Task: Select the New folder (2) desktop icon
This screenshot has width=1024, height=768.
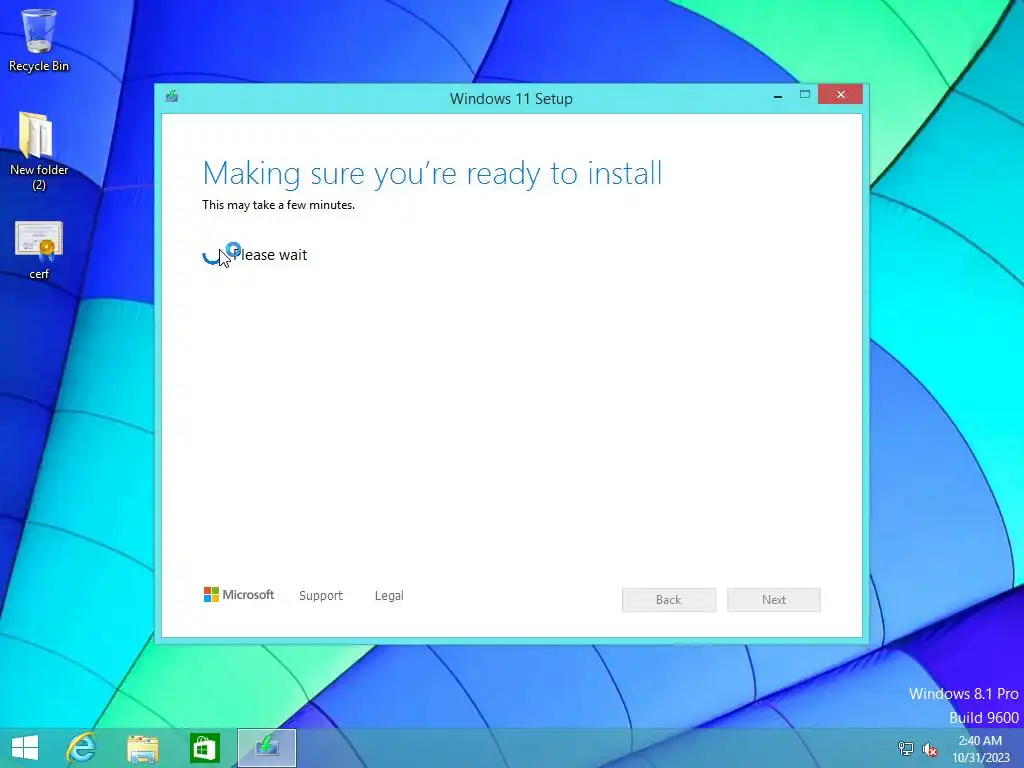Action: click(39, 150)
